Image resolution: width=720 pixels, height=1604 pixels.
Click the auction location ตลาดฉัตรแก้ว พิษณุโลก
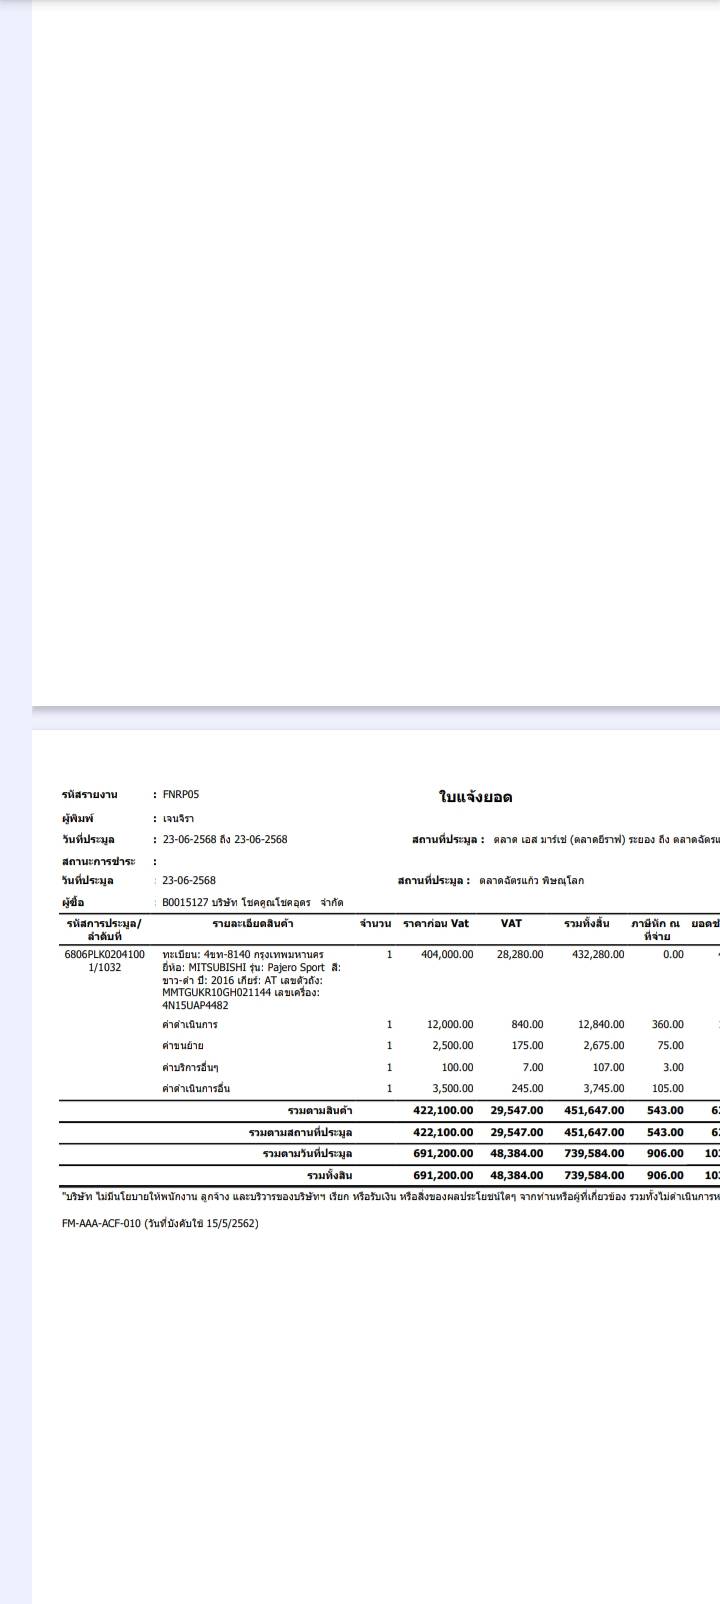531,881
